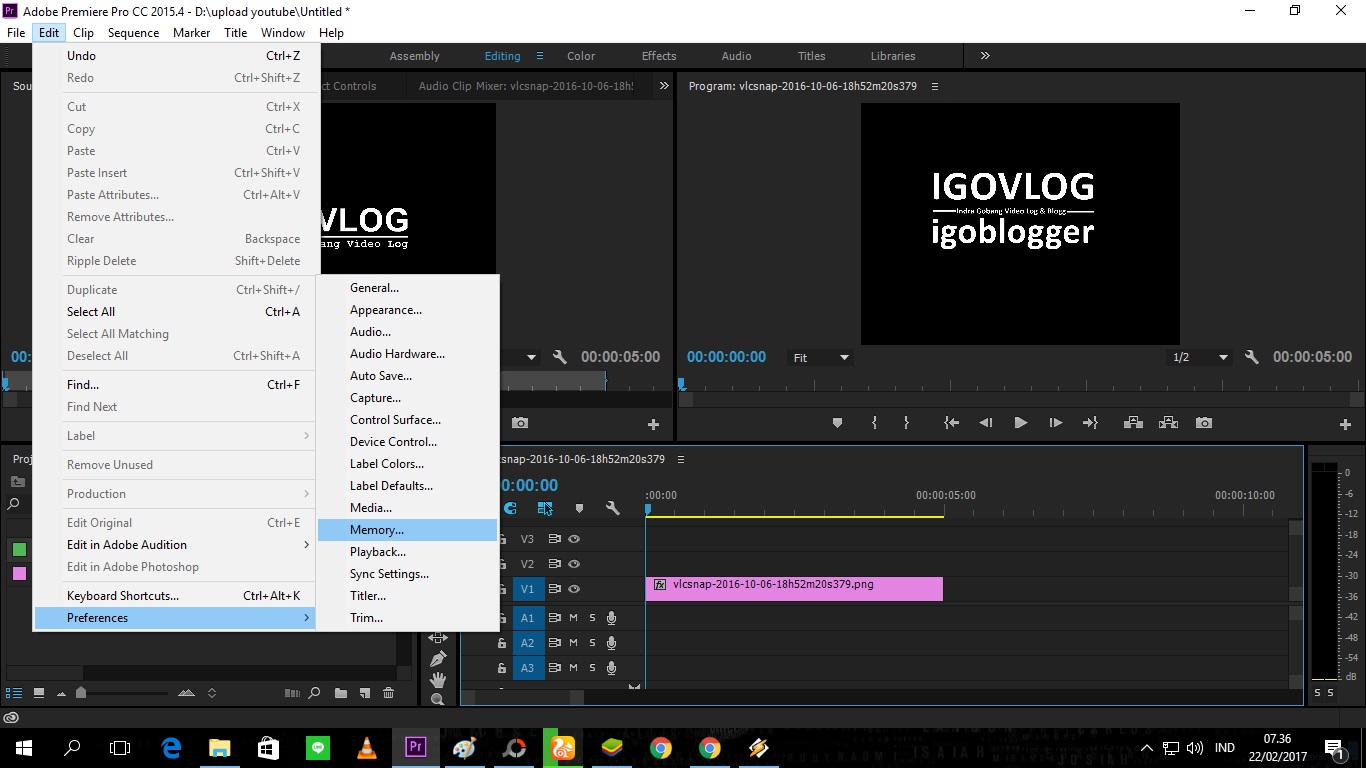Switch to Titles workspace

click(x=812, y=56)
